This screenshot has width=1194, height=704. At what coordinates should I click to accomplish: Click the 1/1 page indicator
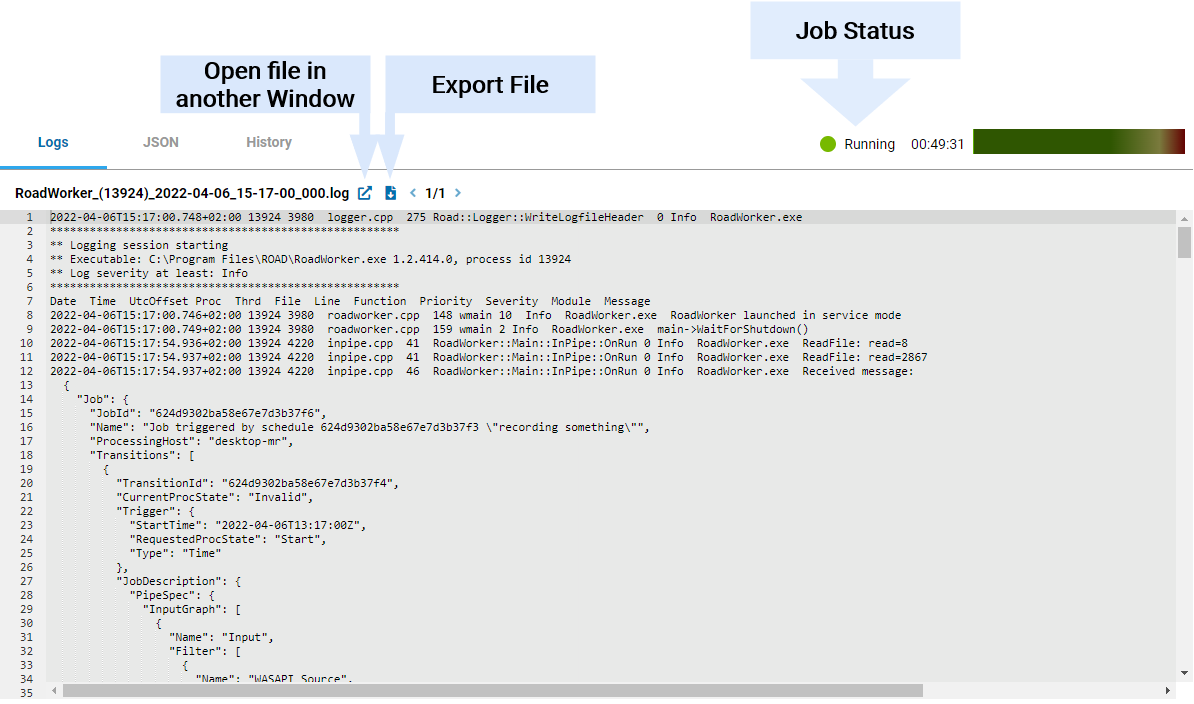(435, 193)
